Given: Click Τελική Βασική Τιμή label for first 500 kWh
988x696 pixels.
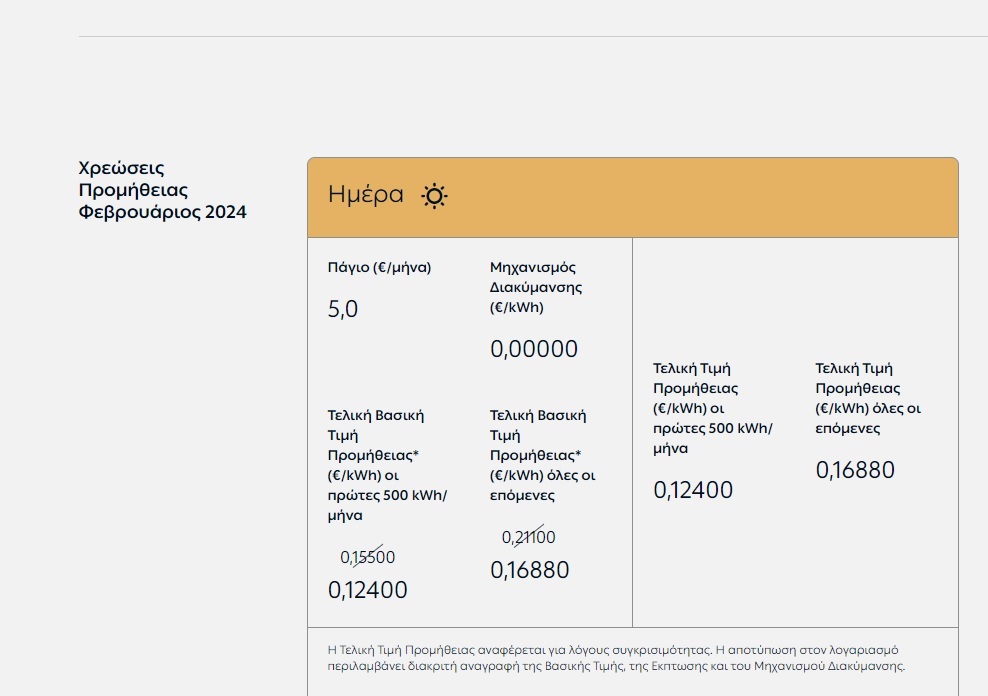Looking at the screenshot, I should 387,465.
